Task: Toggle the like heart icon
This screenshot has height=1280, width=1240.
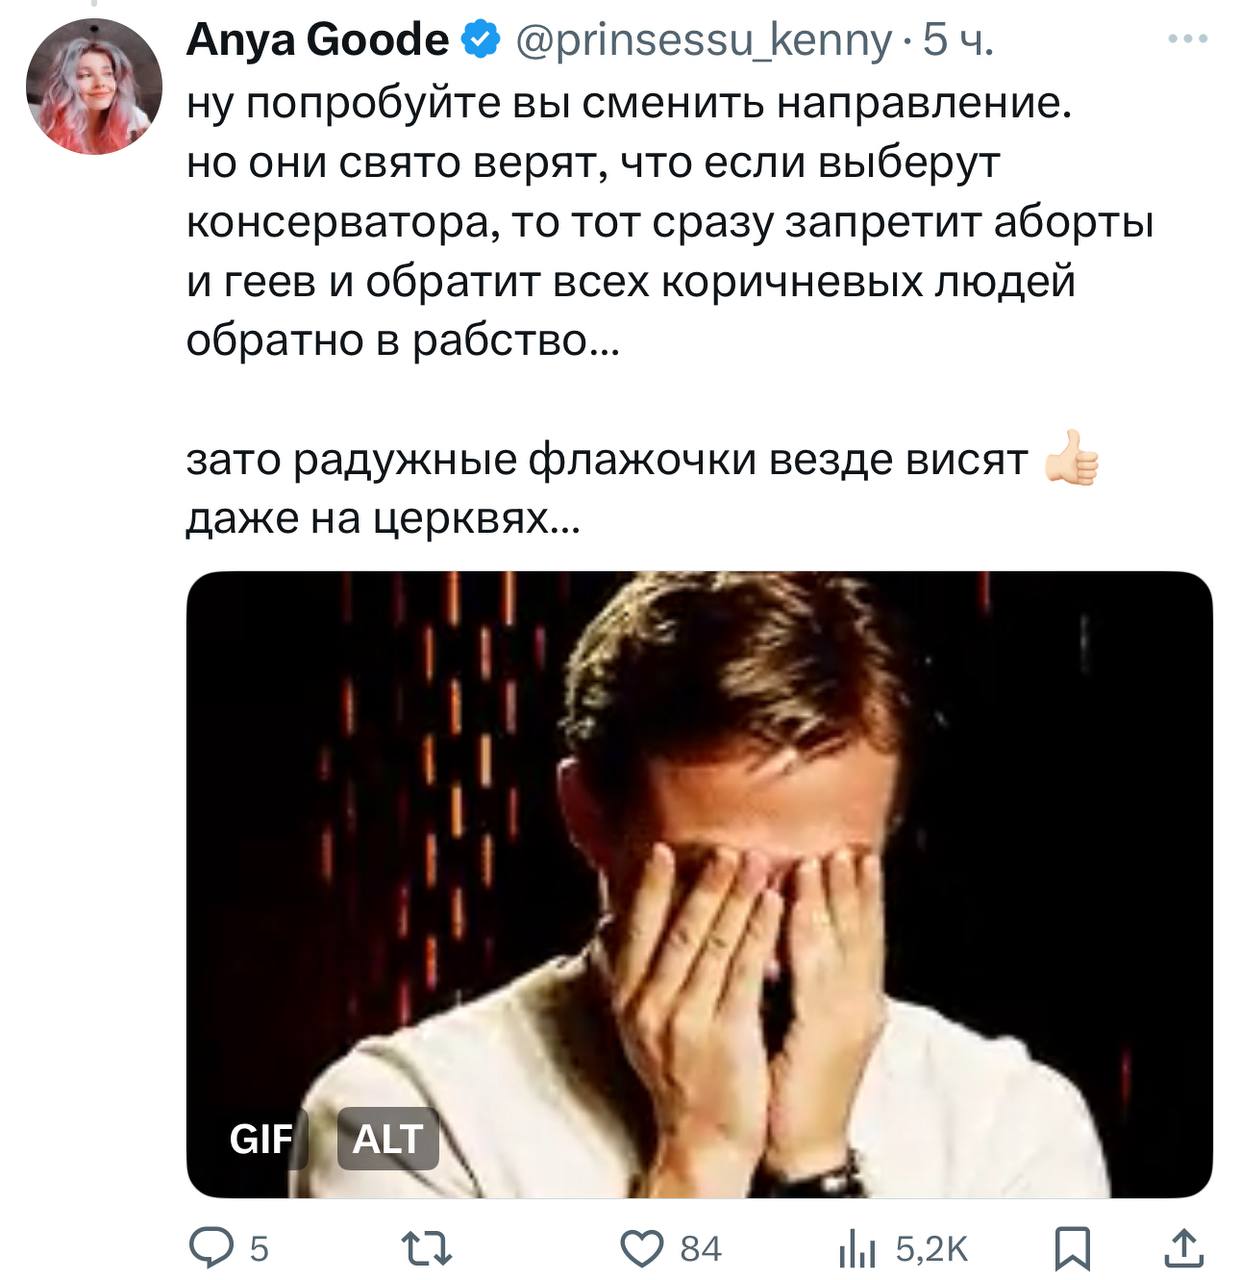Action: (642, 1248)
